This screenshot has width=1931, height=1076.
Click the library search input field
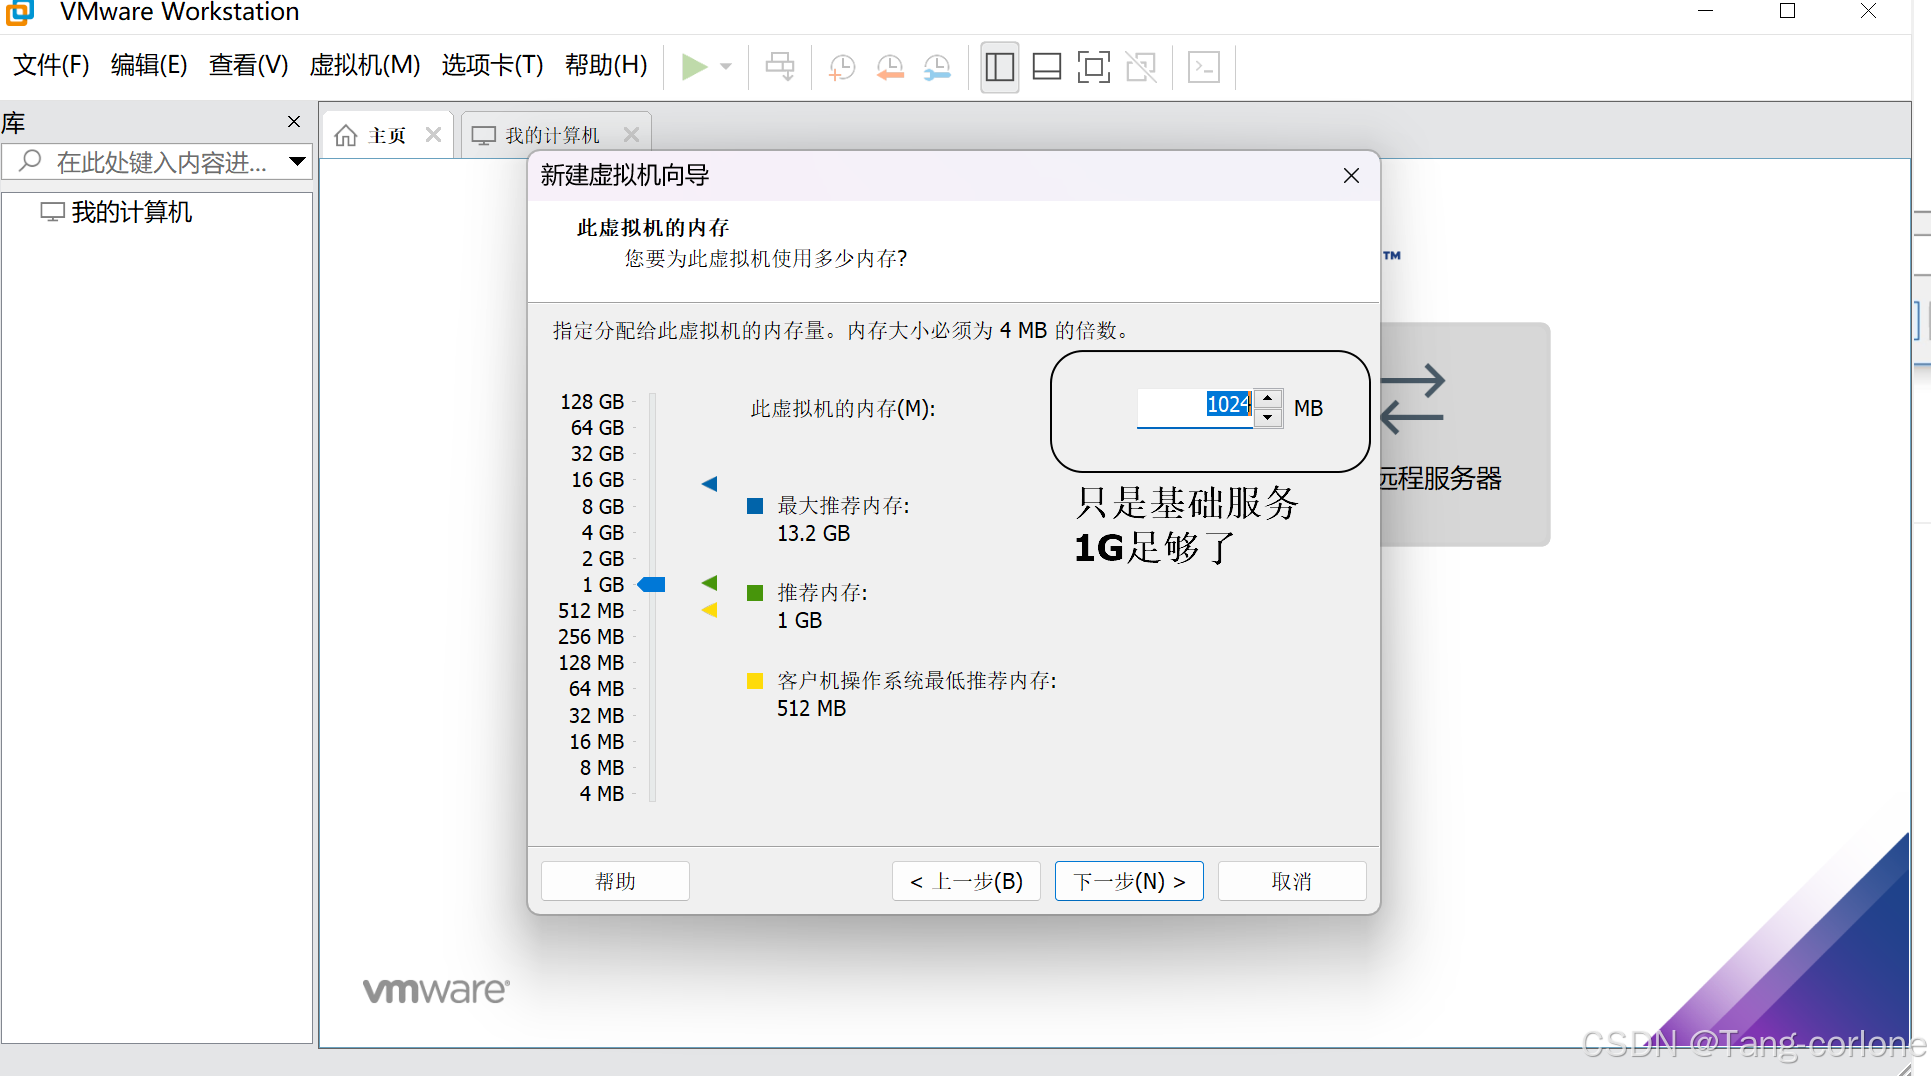coord(156,161)
